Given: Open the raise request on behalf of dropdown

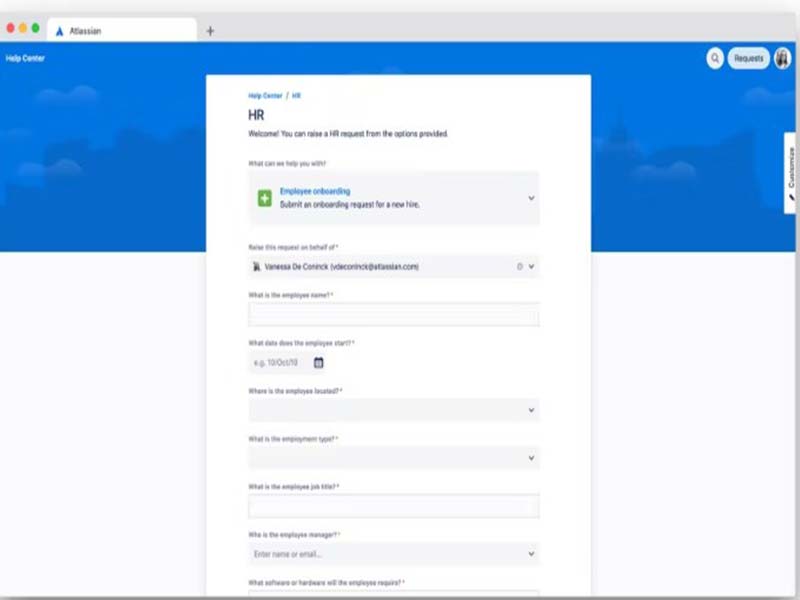Looking at the screenshot, I should pos(533,266).
